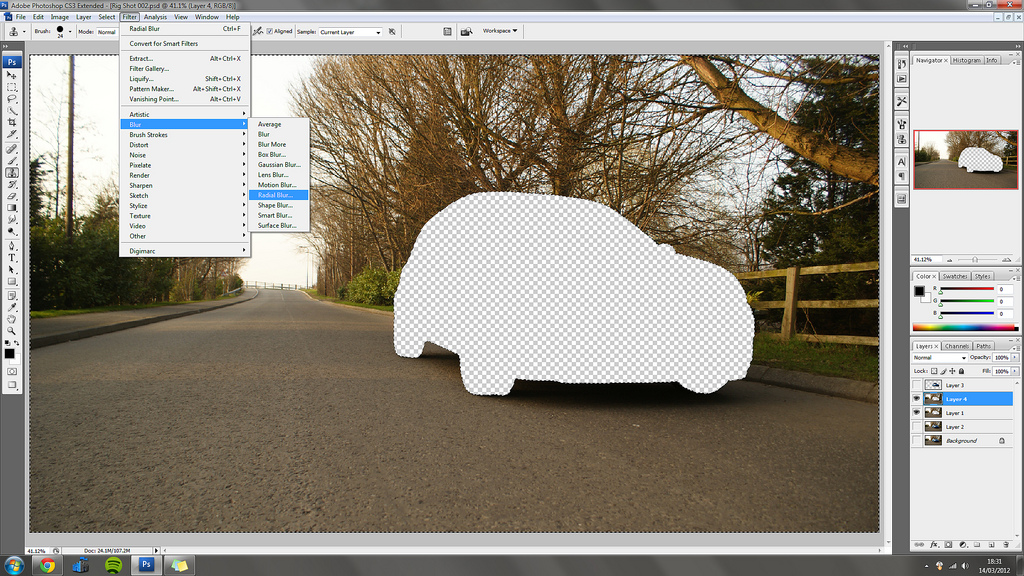Click Gaussian Blur... in the submenu

coord(278,165)
